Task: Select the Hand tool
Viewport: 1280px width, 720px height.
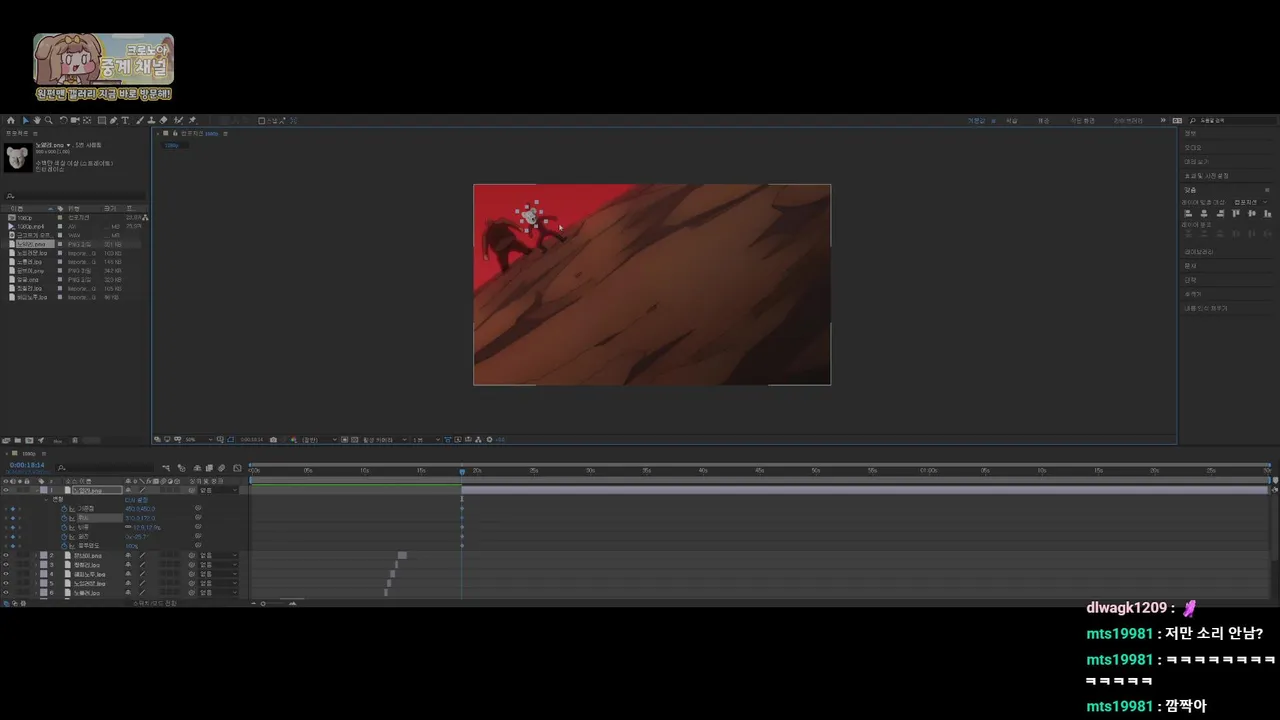Action: tap(37, 120)
